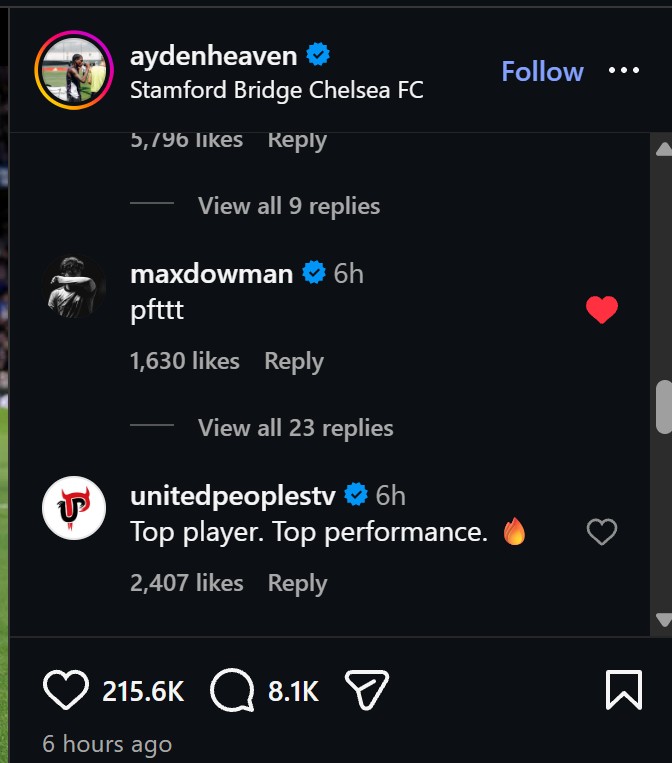Like the post with the heart icon
Image resolution: width=672 pixels, height=763 pixels.
tap(65, 690)
